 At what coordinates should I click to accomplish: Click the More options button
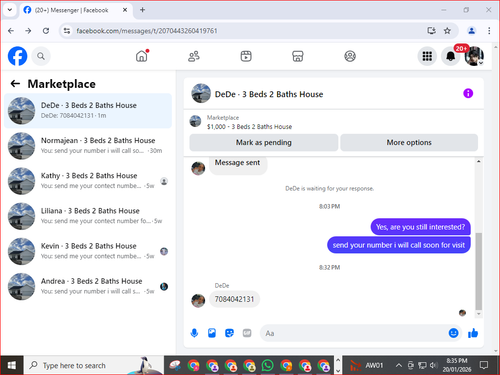(409, 143)
